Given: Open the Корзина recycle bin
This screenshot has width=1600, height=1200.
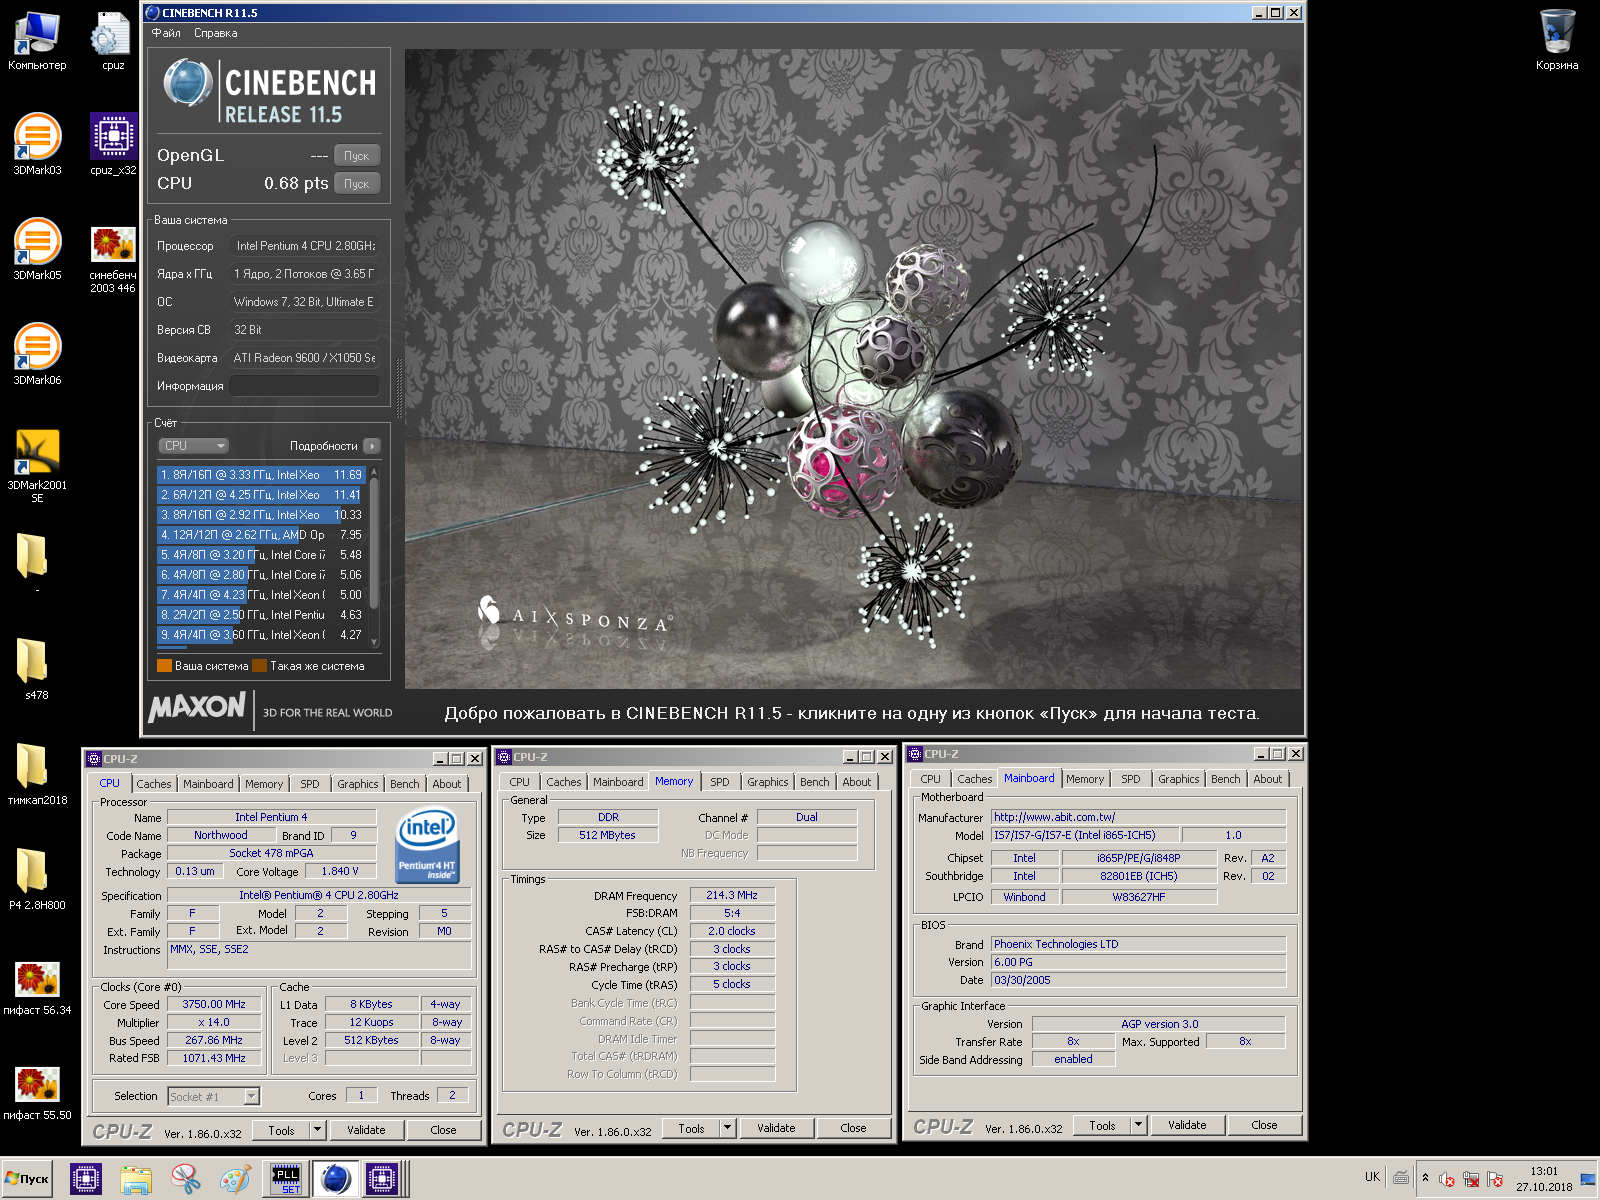Looking at the screenshot, I should click(1557, 40).
